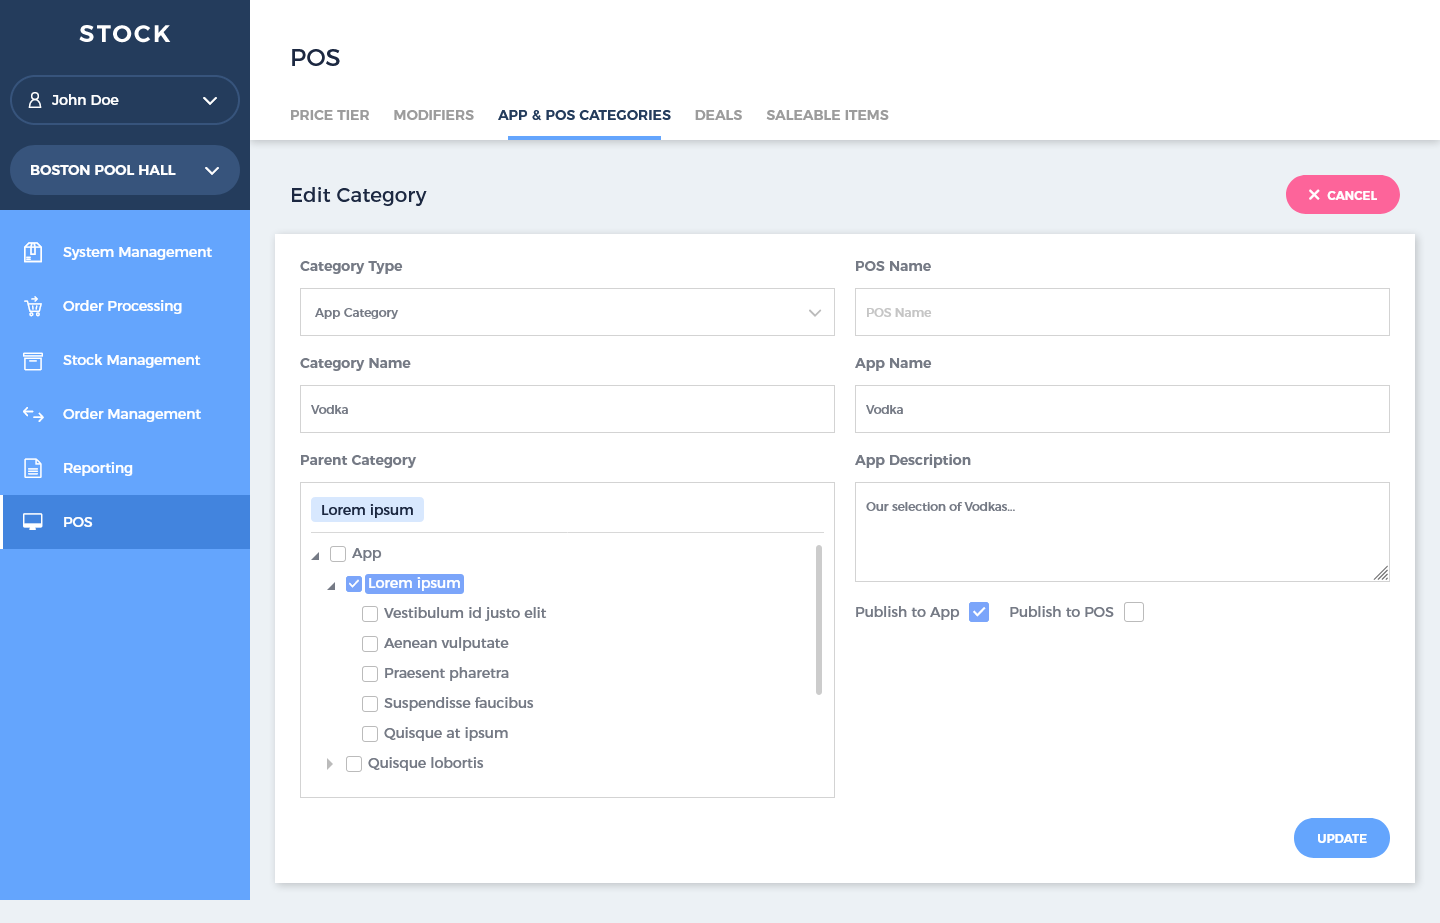
Task: Click the Order Management arrows icon
Action: point(33,414)
